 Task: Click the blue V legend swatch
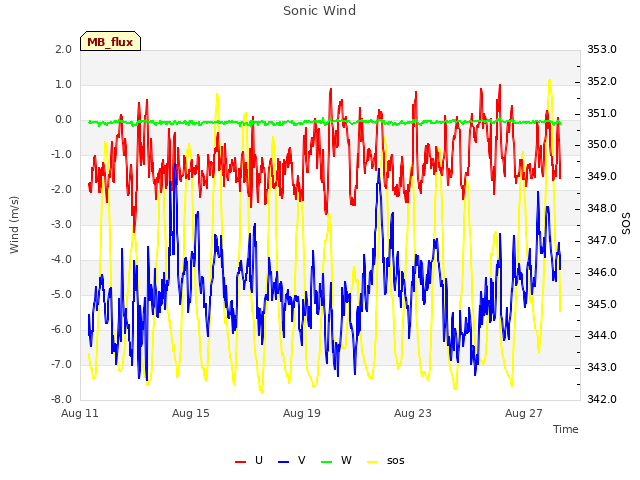pyautogui.click(x=283, y=461)
